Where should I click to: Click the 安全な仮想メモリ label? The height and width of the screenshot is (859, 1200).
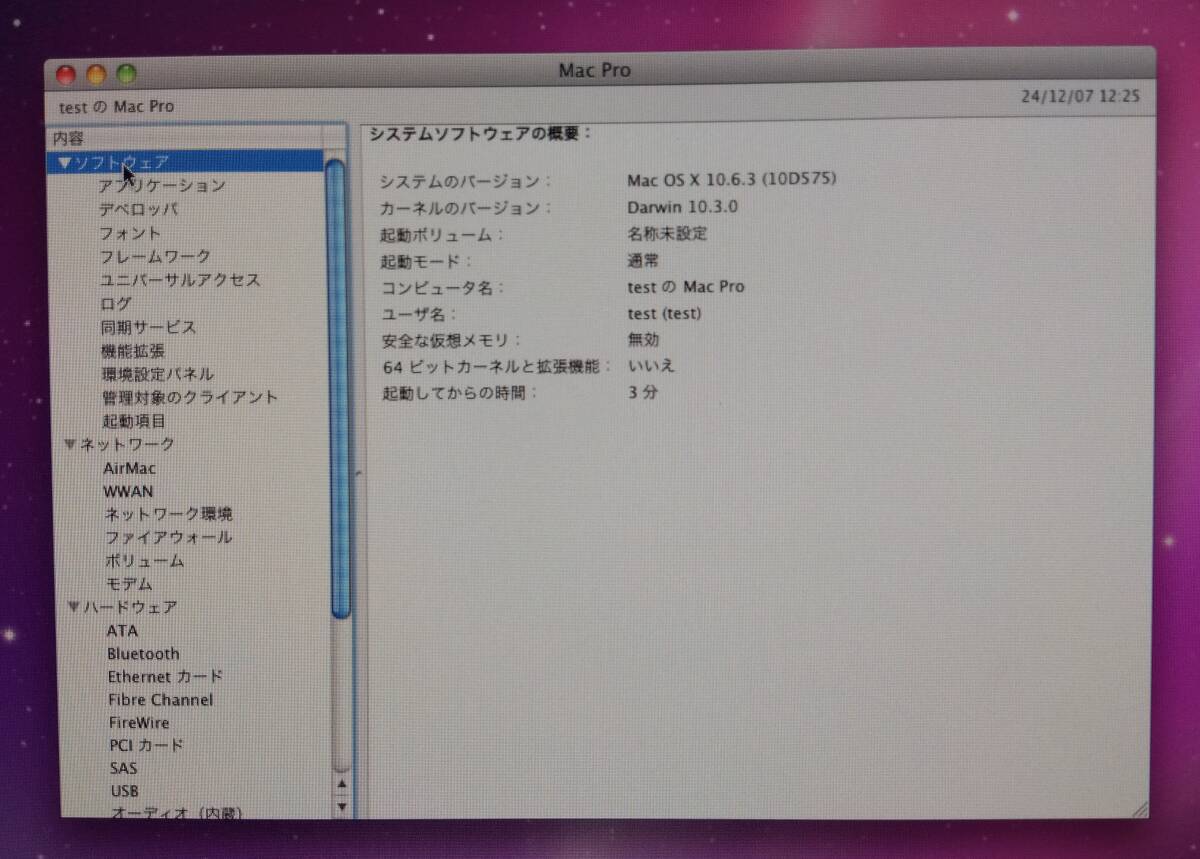[x=452, y=341]
